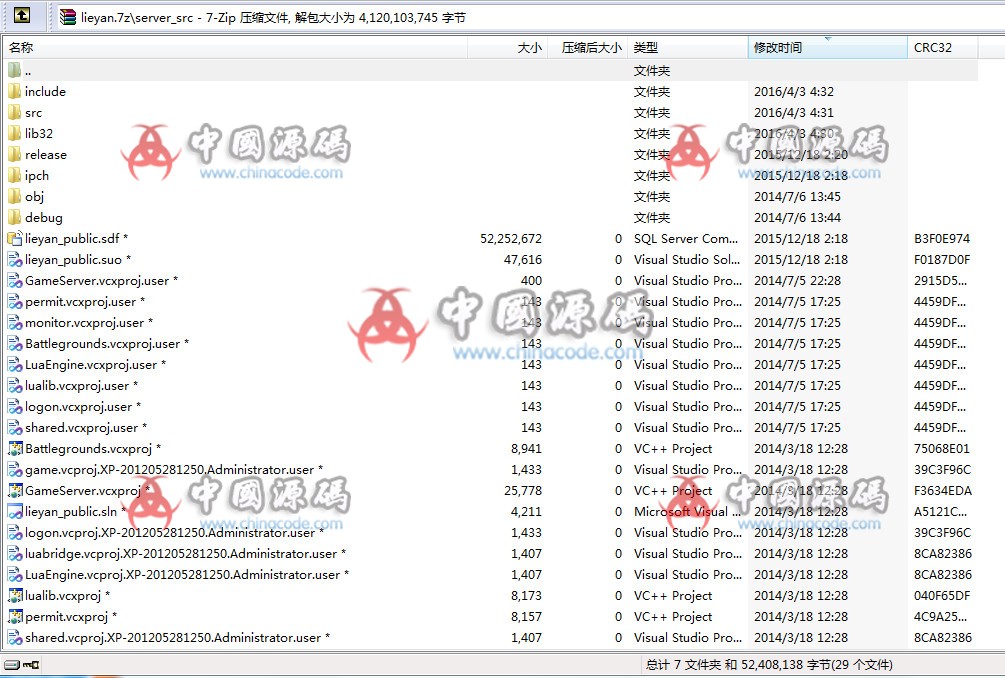
Task: Click the 压缩后大小 column header
Action: [590, 47]
